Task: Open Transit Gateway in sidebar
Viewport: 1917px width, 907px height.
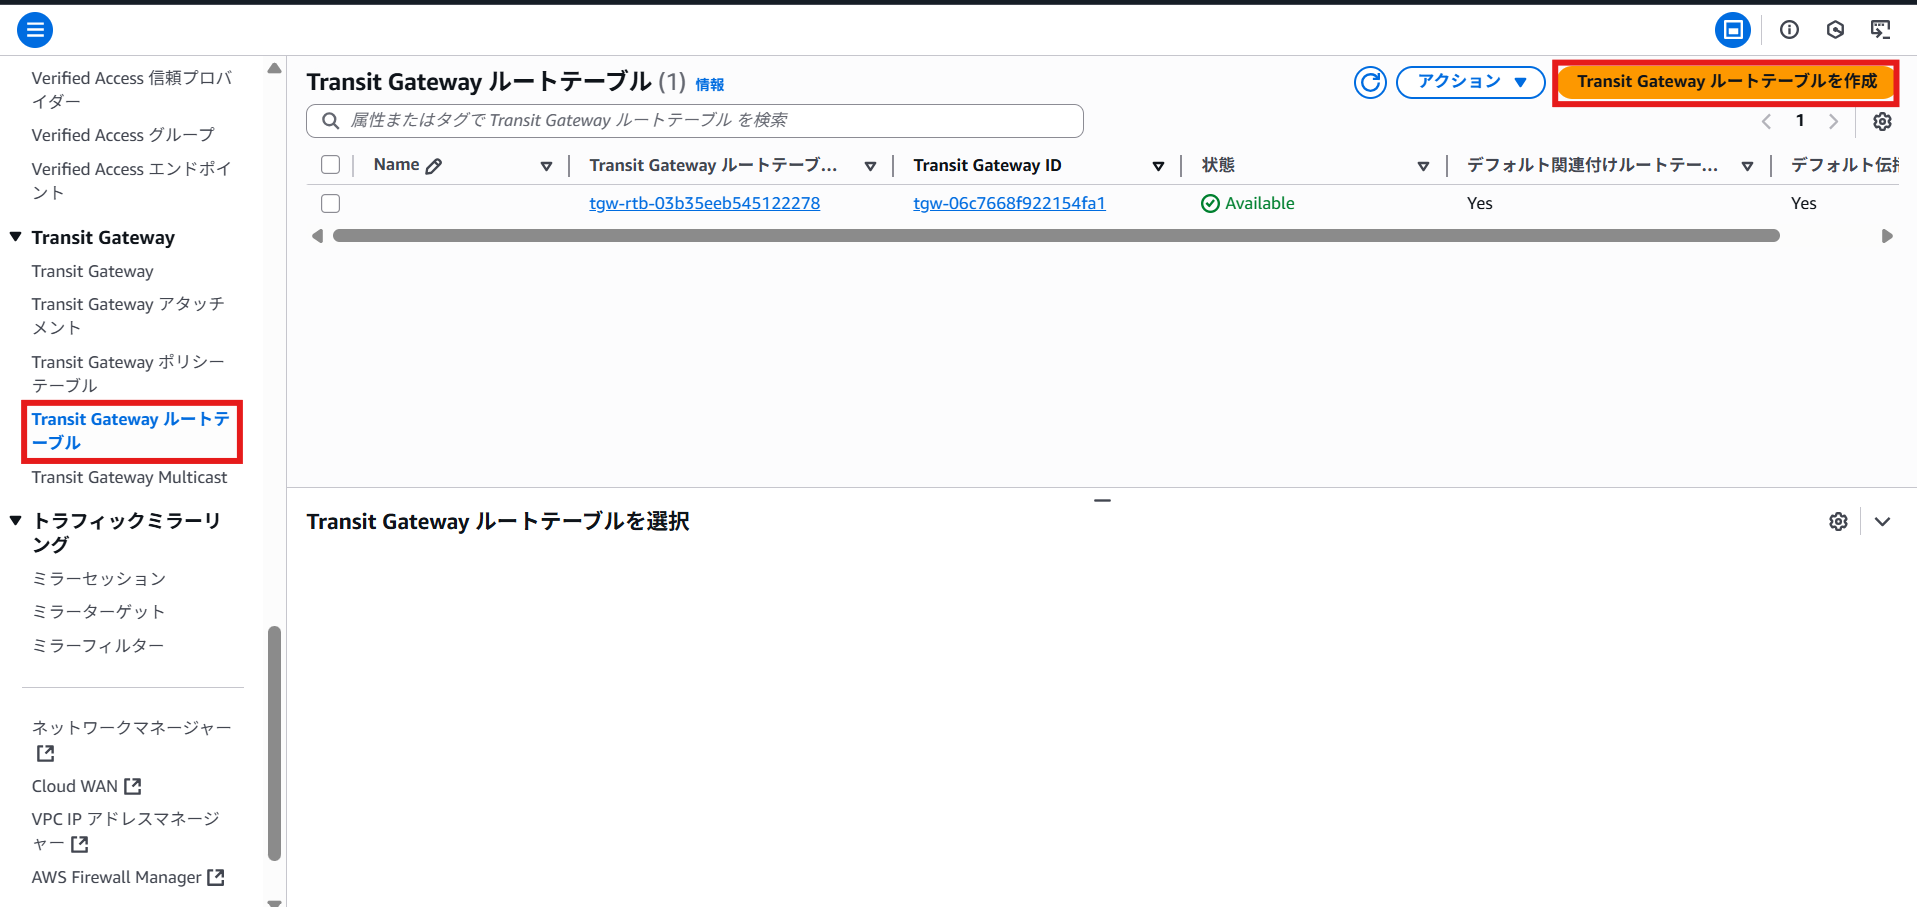Action: (x=93, y=271)
